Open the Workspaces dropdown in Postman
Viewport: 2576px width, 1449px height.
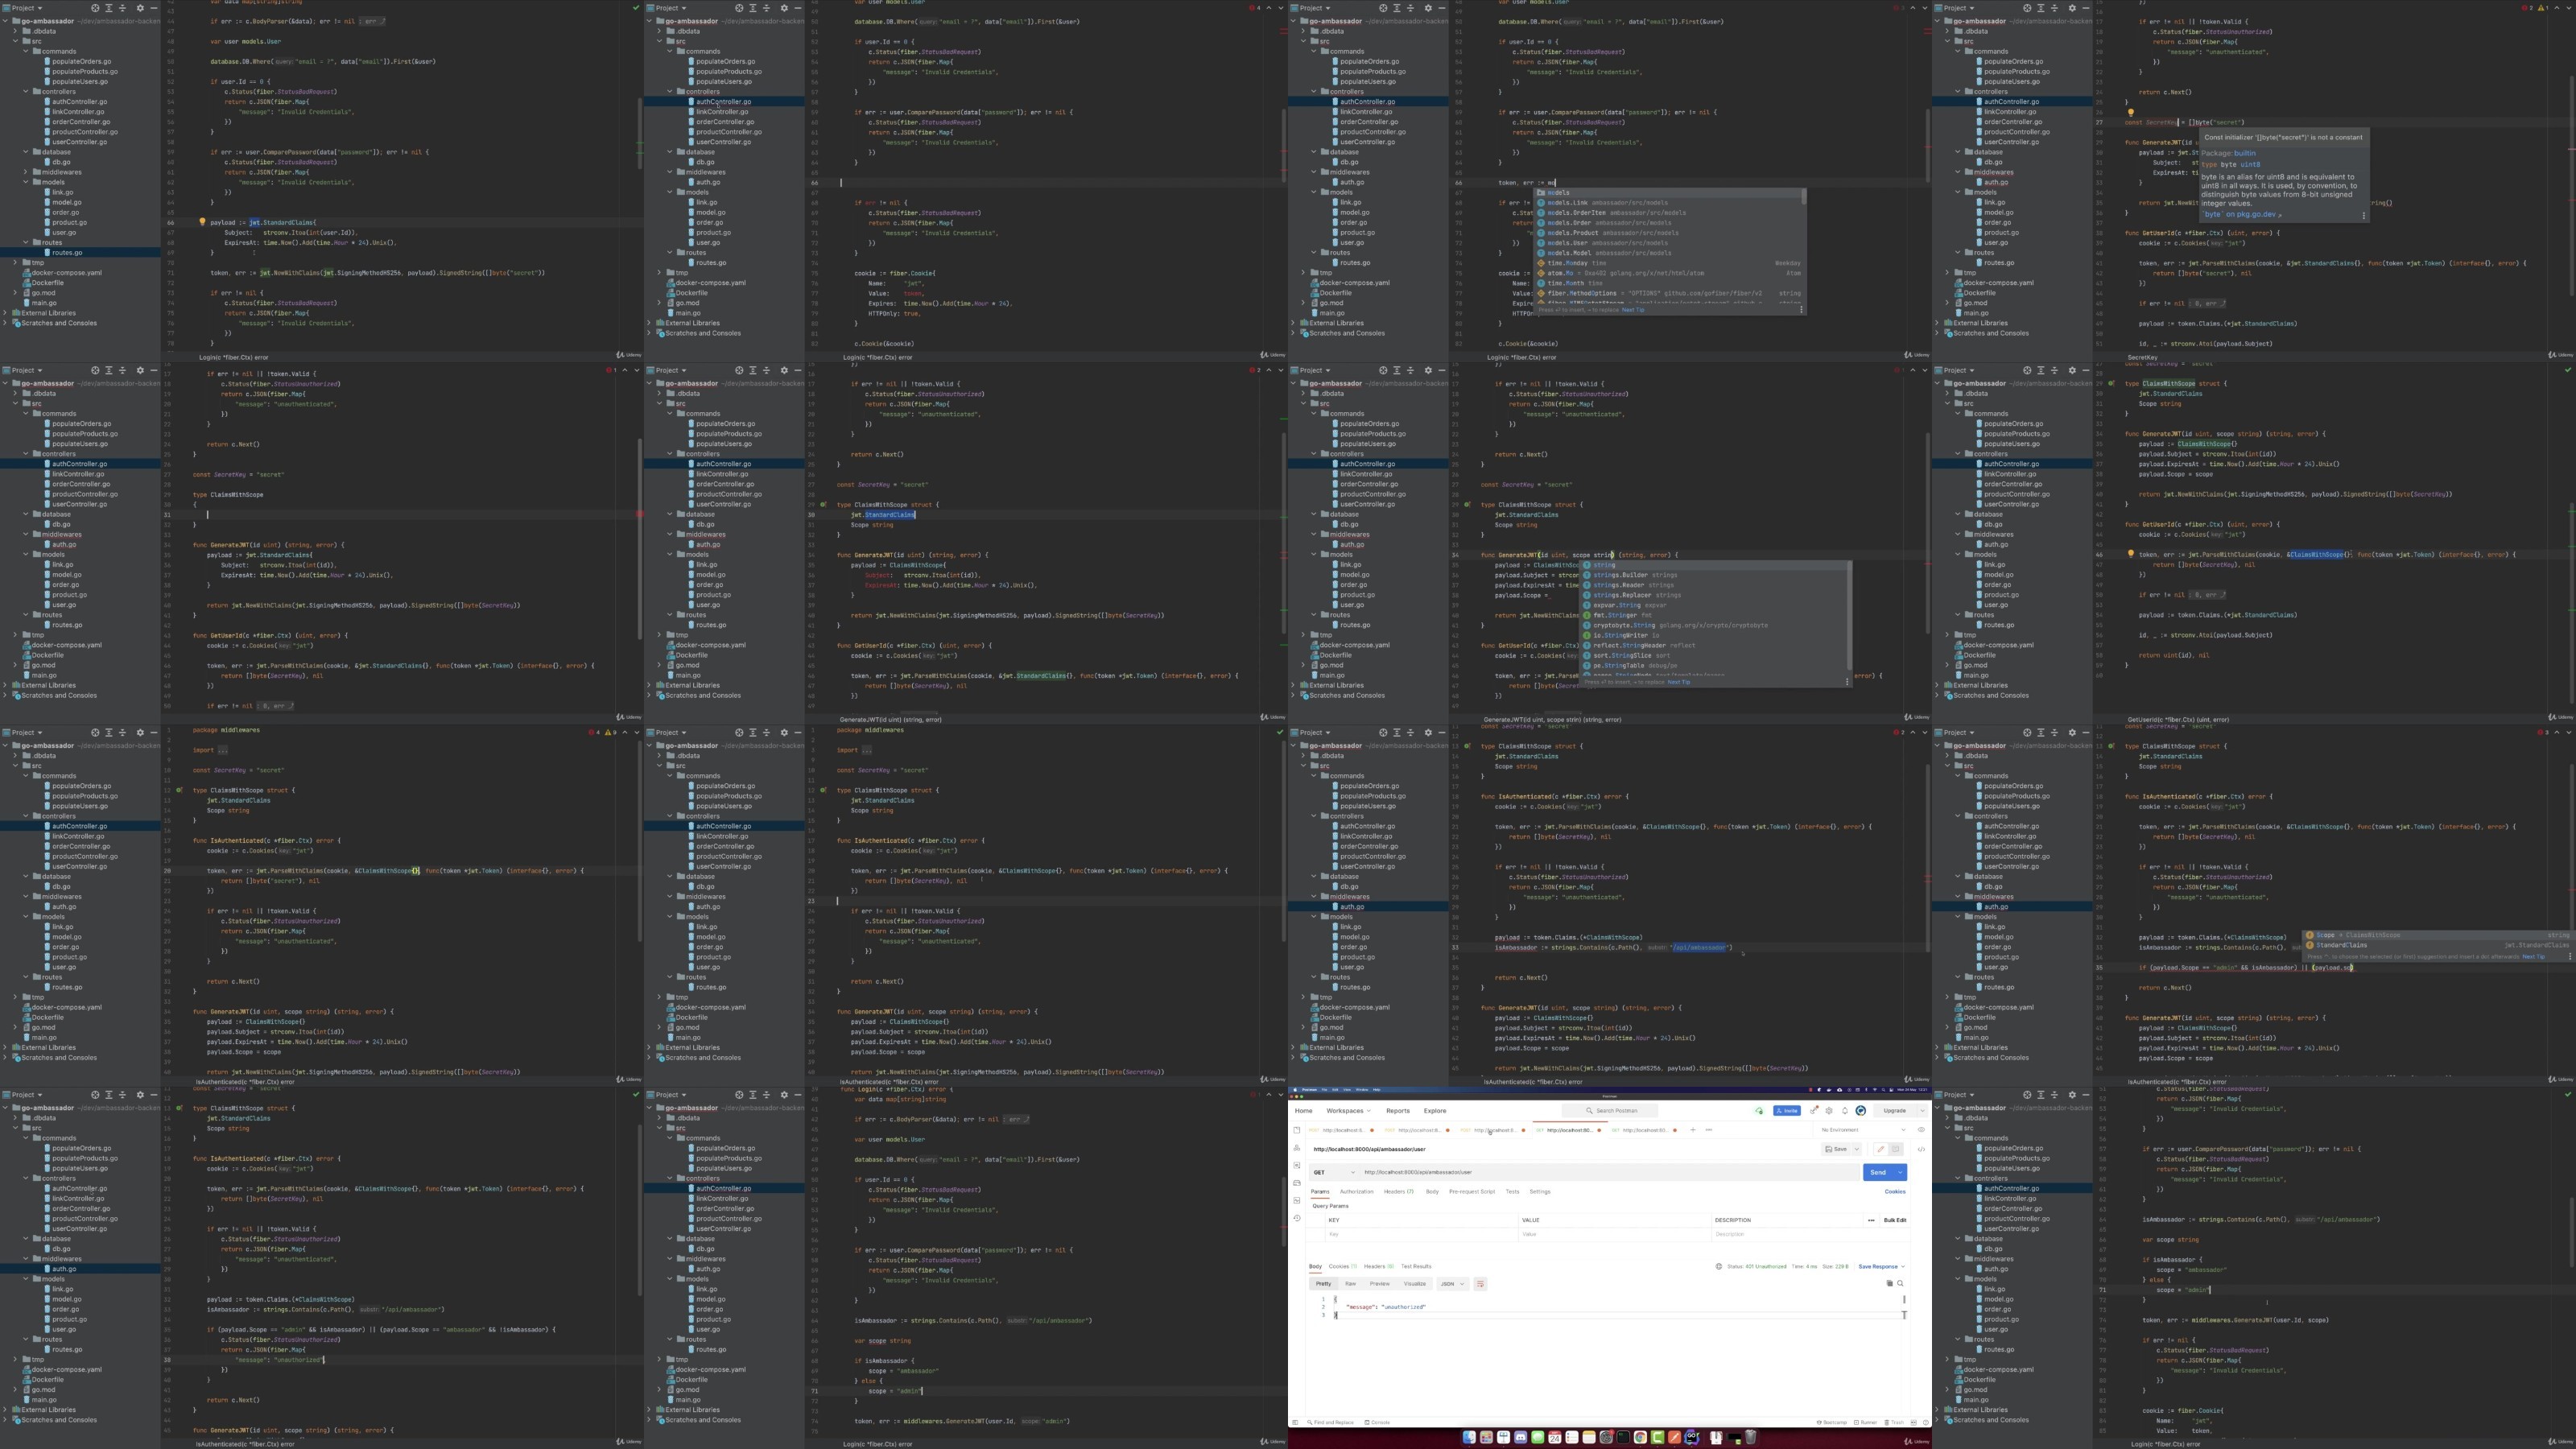[x=1349, y=1111]
